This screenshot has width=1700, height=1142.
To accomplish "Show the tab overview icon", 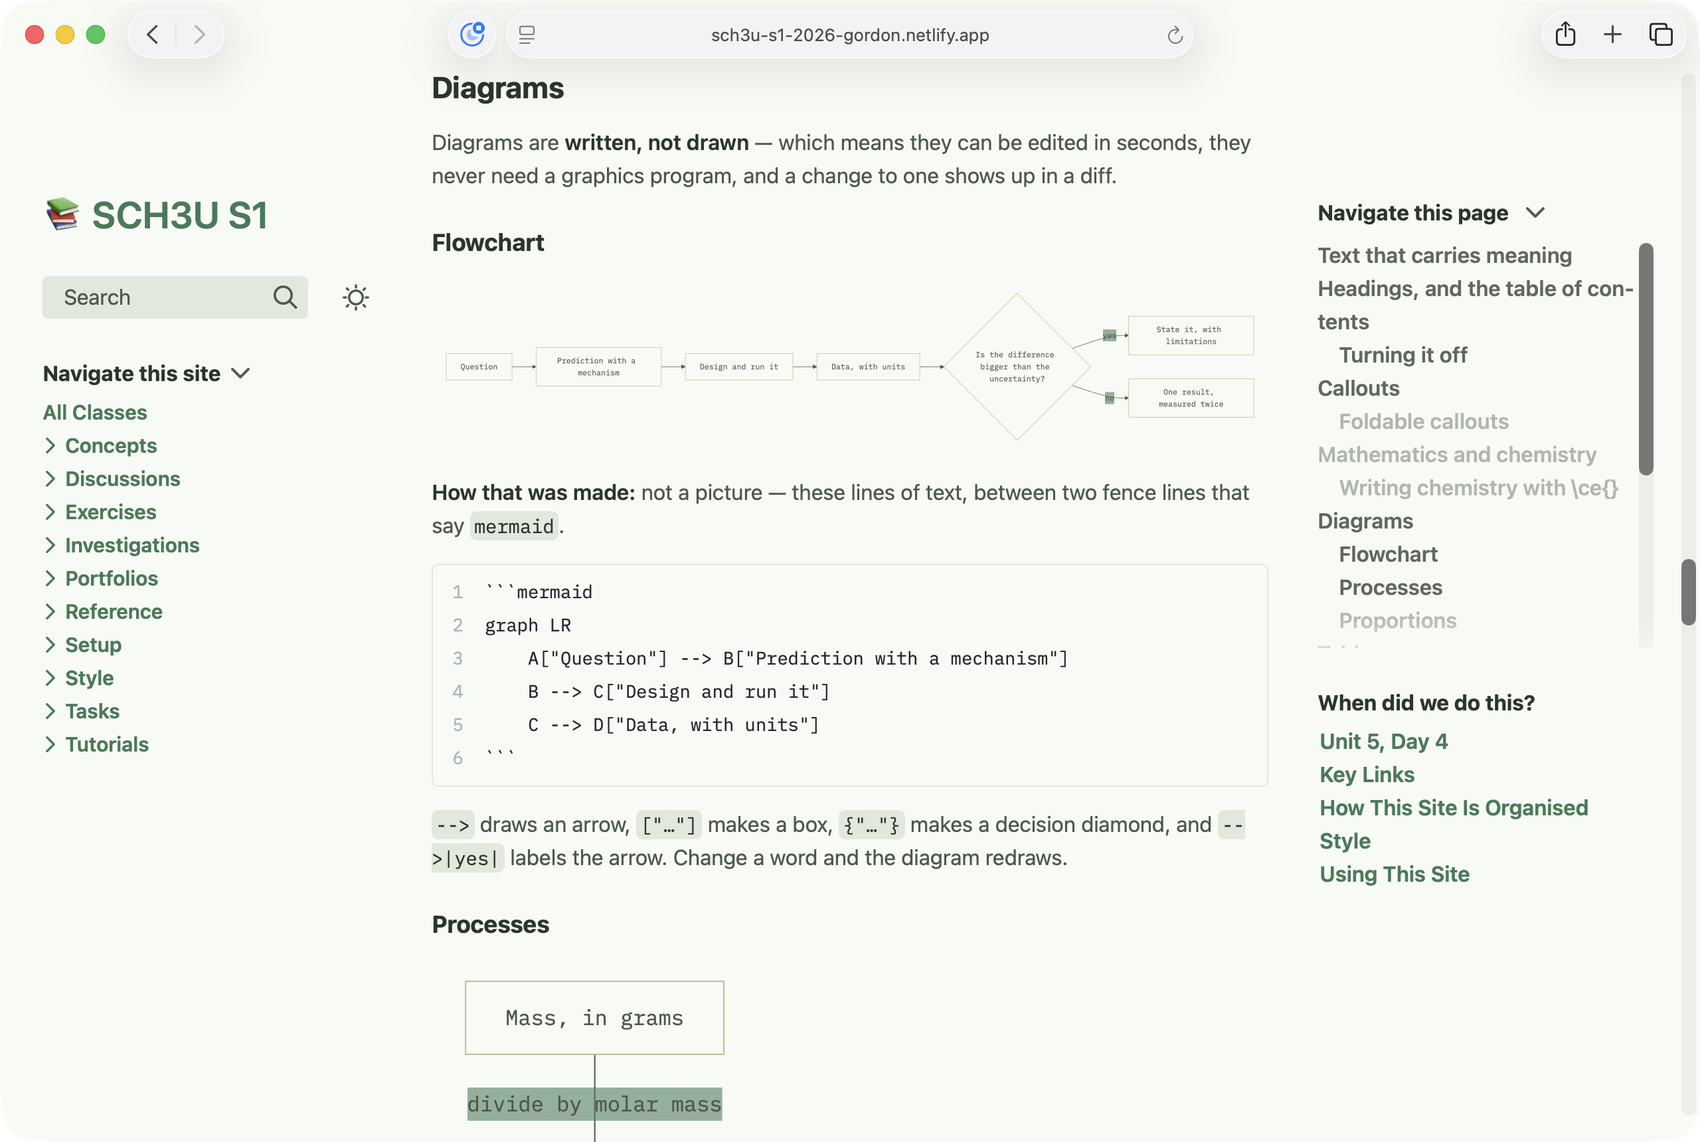I will [x=1661, y=35].
